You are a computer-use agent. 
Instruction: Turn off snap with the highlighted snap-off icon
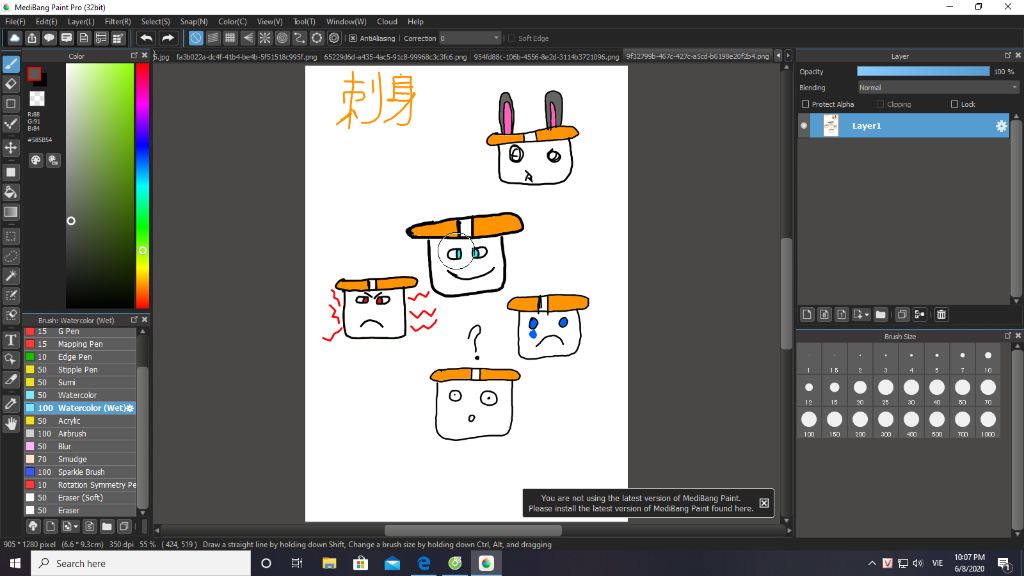coord(196,38)
